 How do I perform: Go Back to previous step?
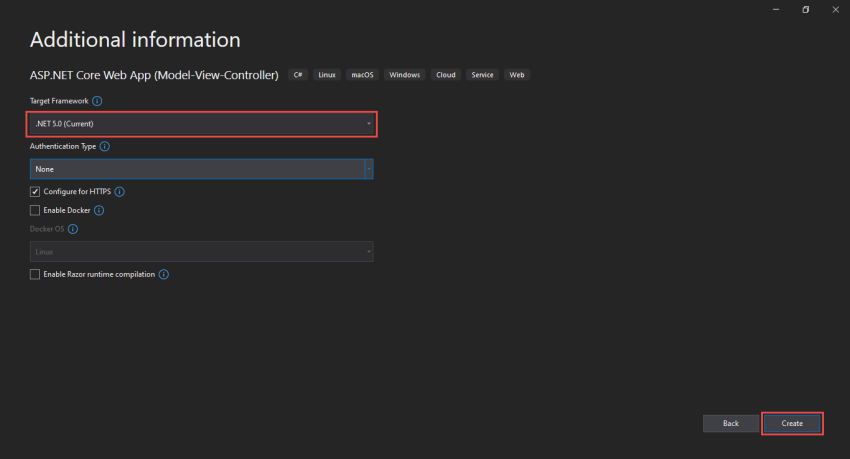pos(731,423)
